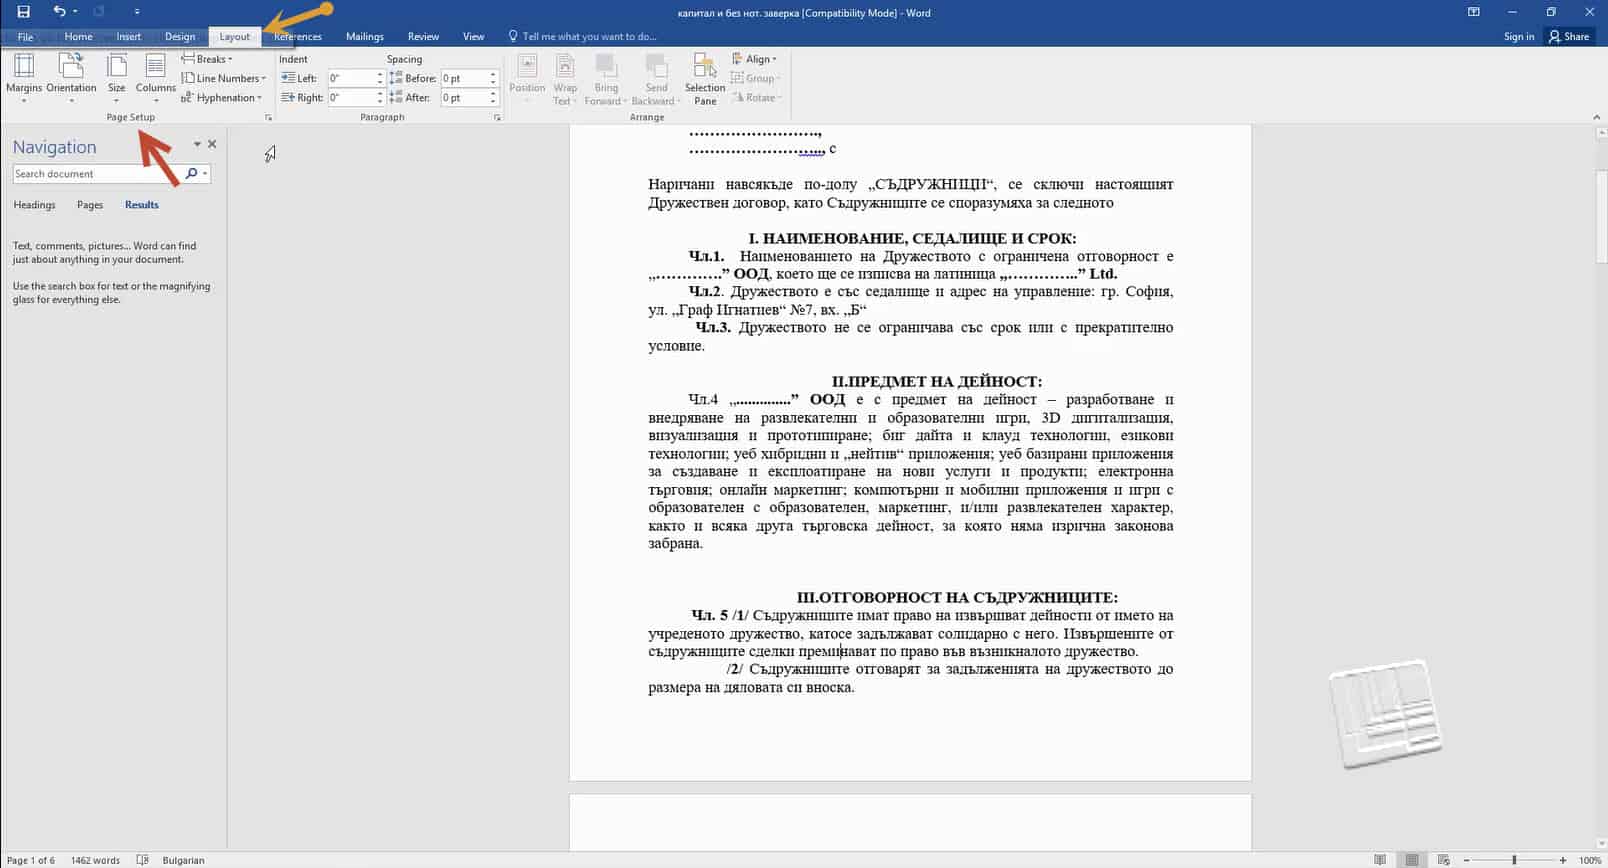The height and width of the screenshot is (868, 1608).
Task: Expand Line Numbers dropdown
Action: point(224,78)
